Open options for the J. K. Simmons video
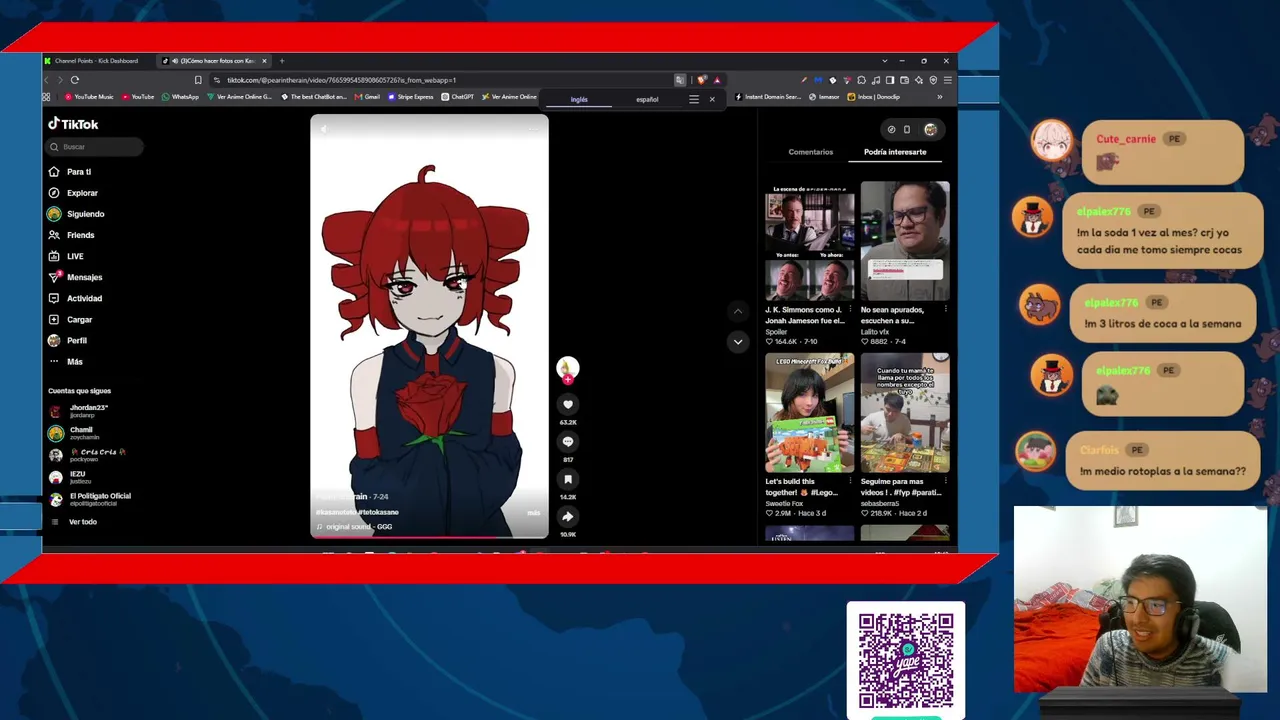1280x720 pixels. pos(850,310)
